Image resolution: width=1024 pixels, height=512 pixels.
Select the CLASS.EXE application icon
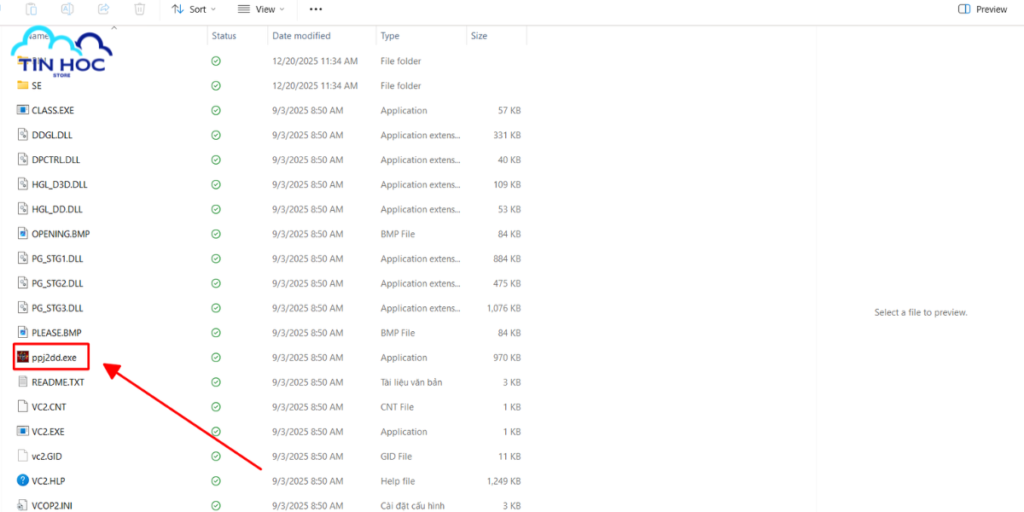click(x=23, y=110)
